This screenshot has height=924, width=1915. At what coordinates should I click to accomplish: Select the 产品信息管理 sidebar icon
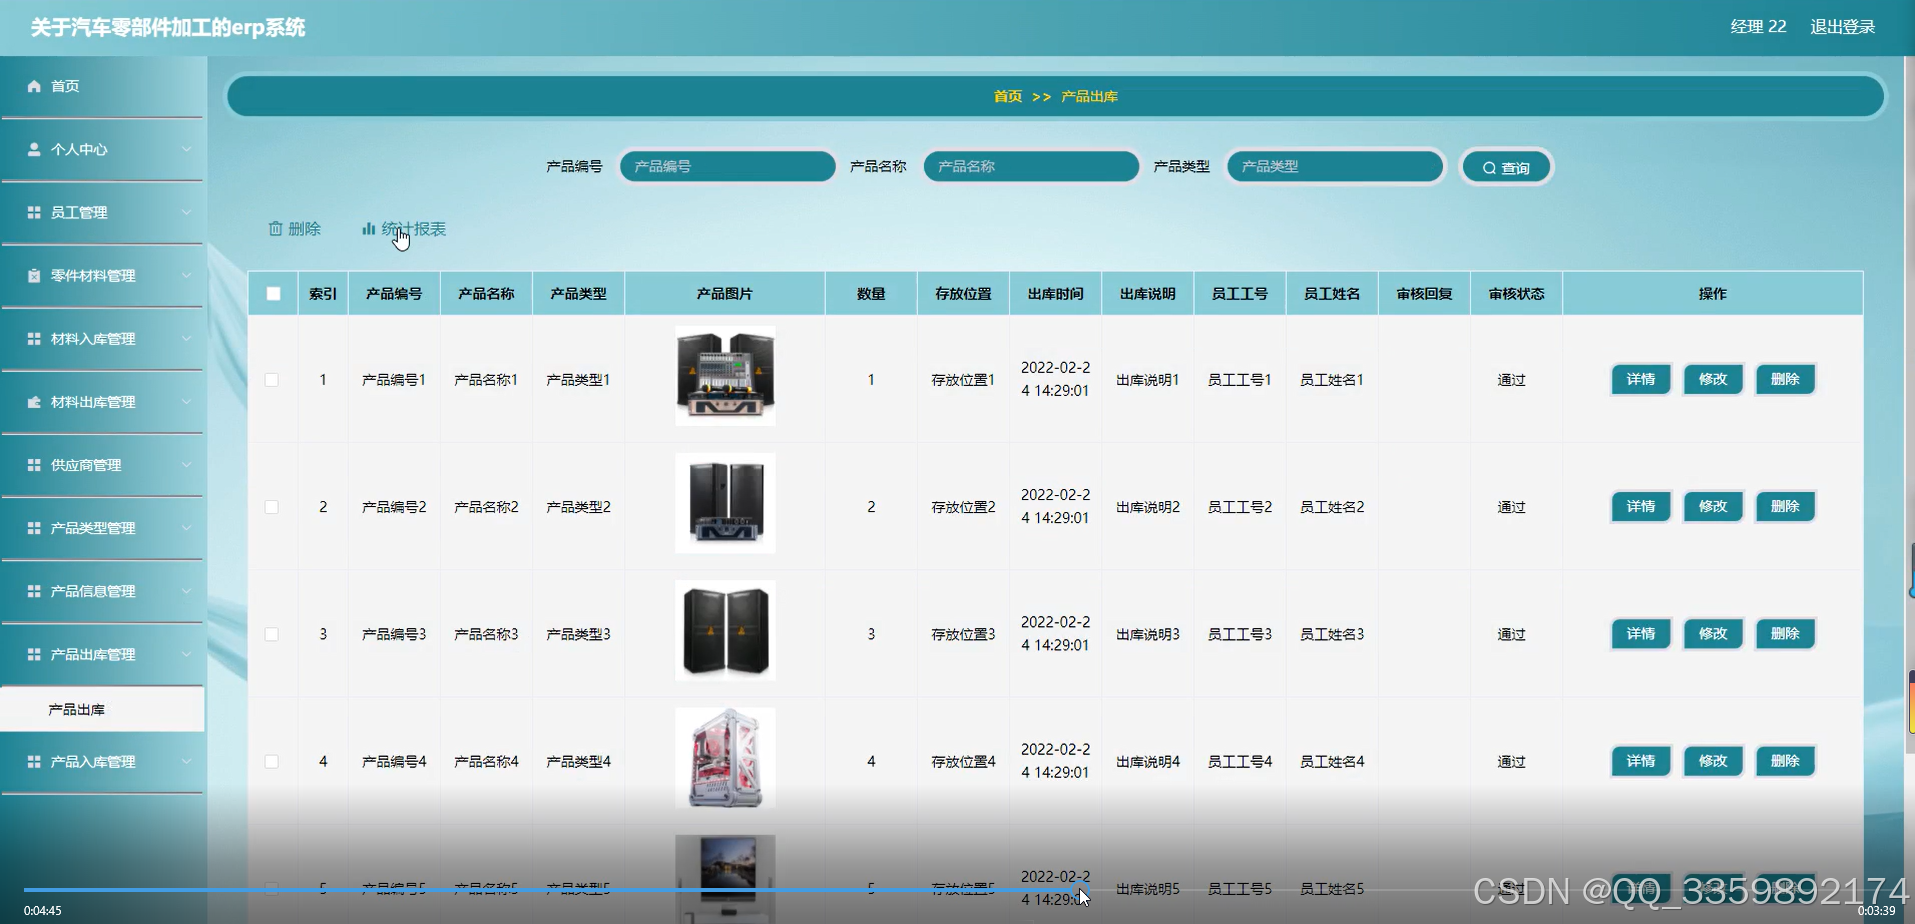33,590
